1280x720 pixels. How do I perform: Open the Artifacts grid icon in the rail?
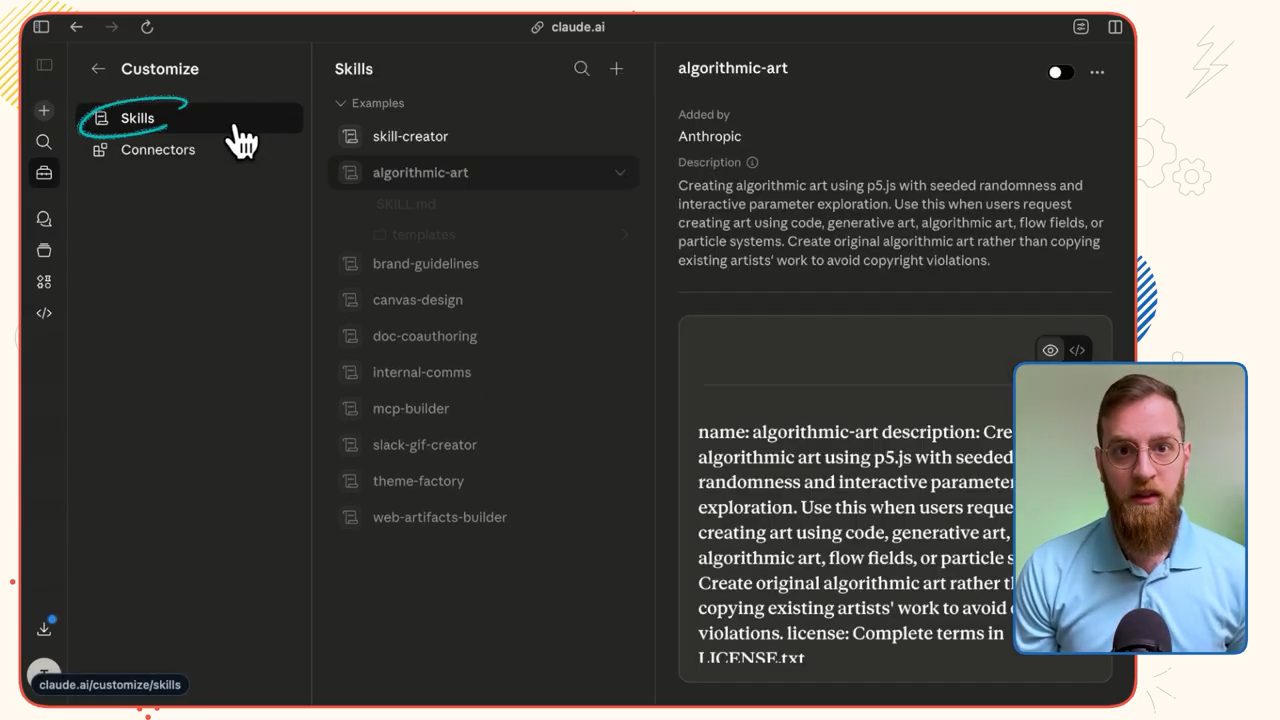(44, 282)
